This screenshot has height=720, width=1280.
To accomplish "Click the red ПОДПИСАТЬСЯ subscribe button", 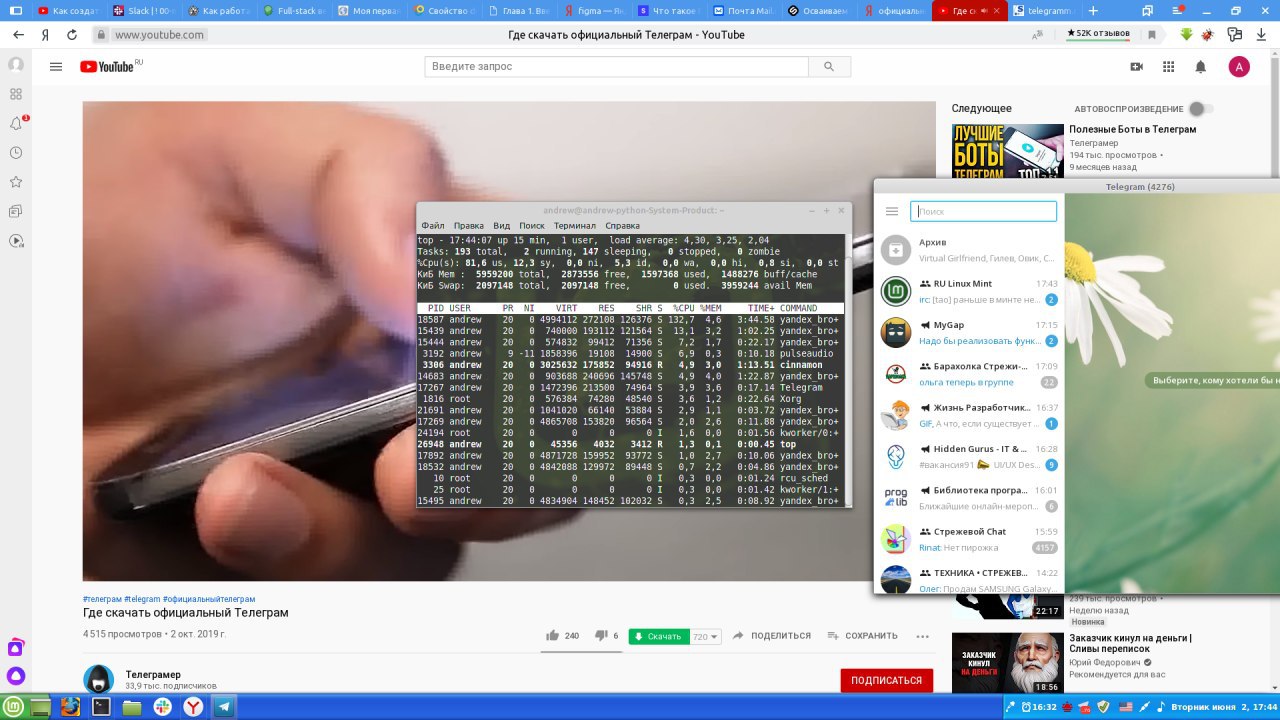I will tap(886, 680).
